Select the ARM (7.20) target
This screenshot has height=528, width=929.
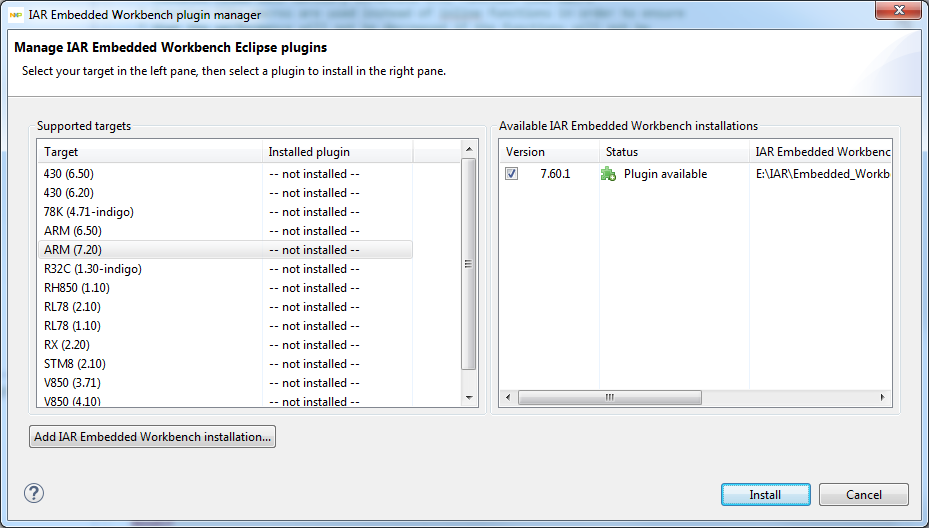pyautogui.click(x=225, y=249)
